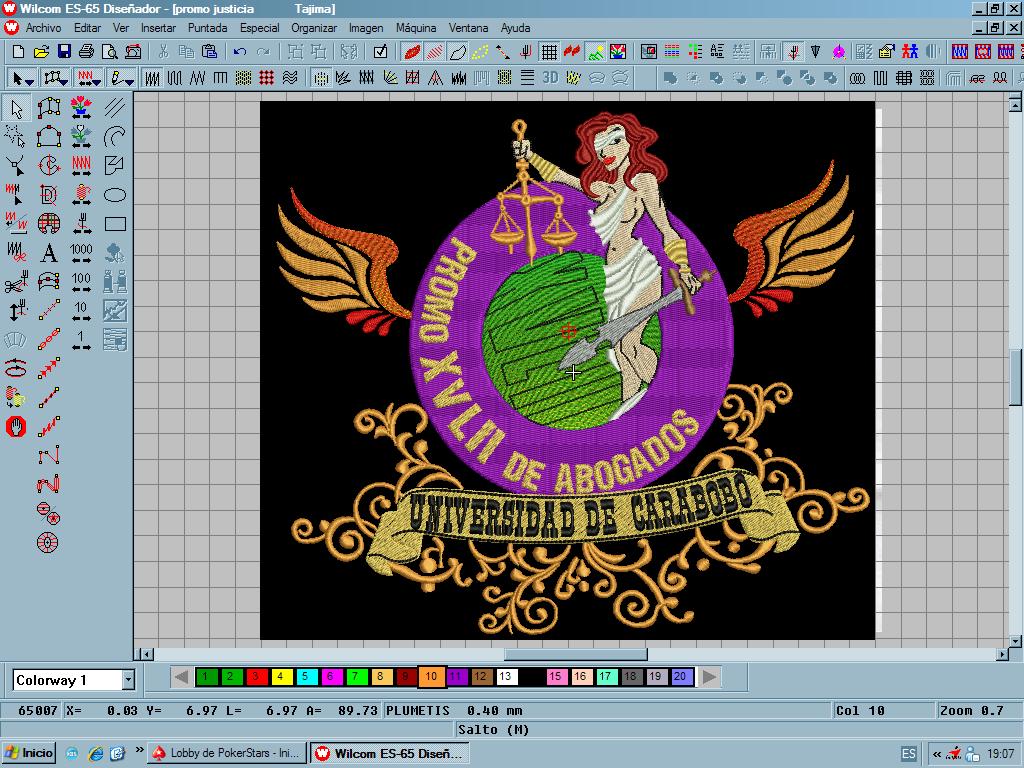Screen dimensions: 1024x768
Task: Paste from clipboard using the toolbar paste icon
Action: pyautogui.click(x=209, y=52)
